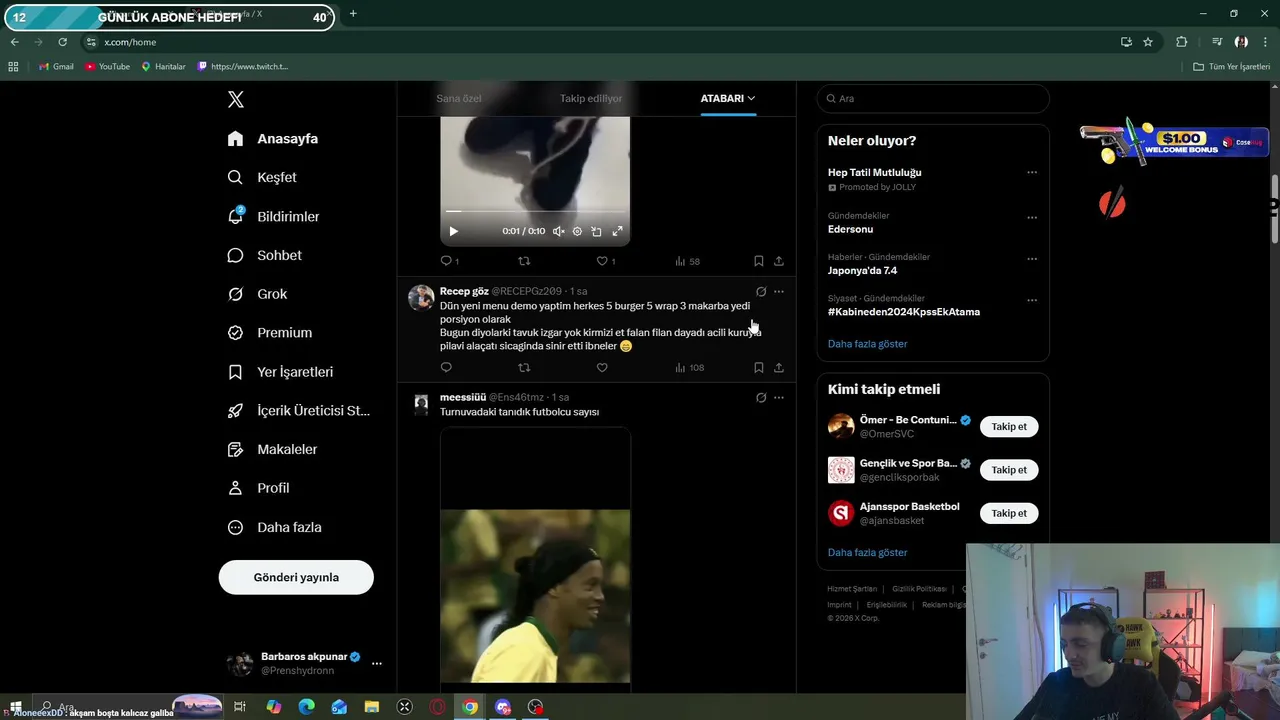This screenshot has height=720, width=1280.
Task: Open File Explorer from taskbar
Action: [x=371, y=707]
